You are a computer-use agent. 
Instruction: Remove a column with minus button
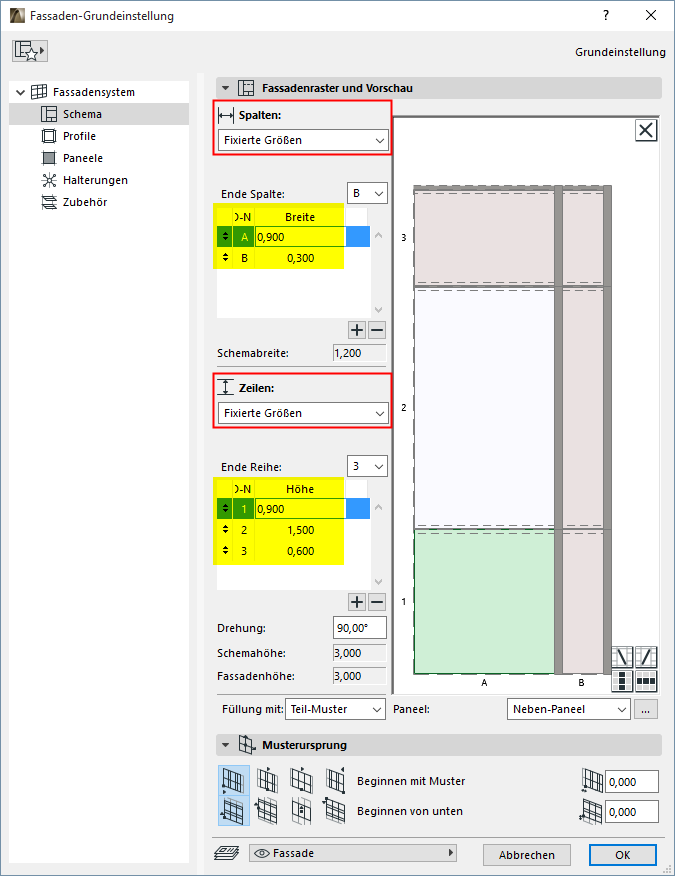[x=377, y=330]
